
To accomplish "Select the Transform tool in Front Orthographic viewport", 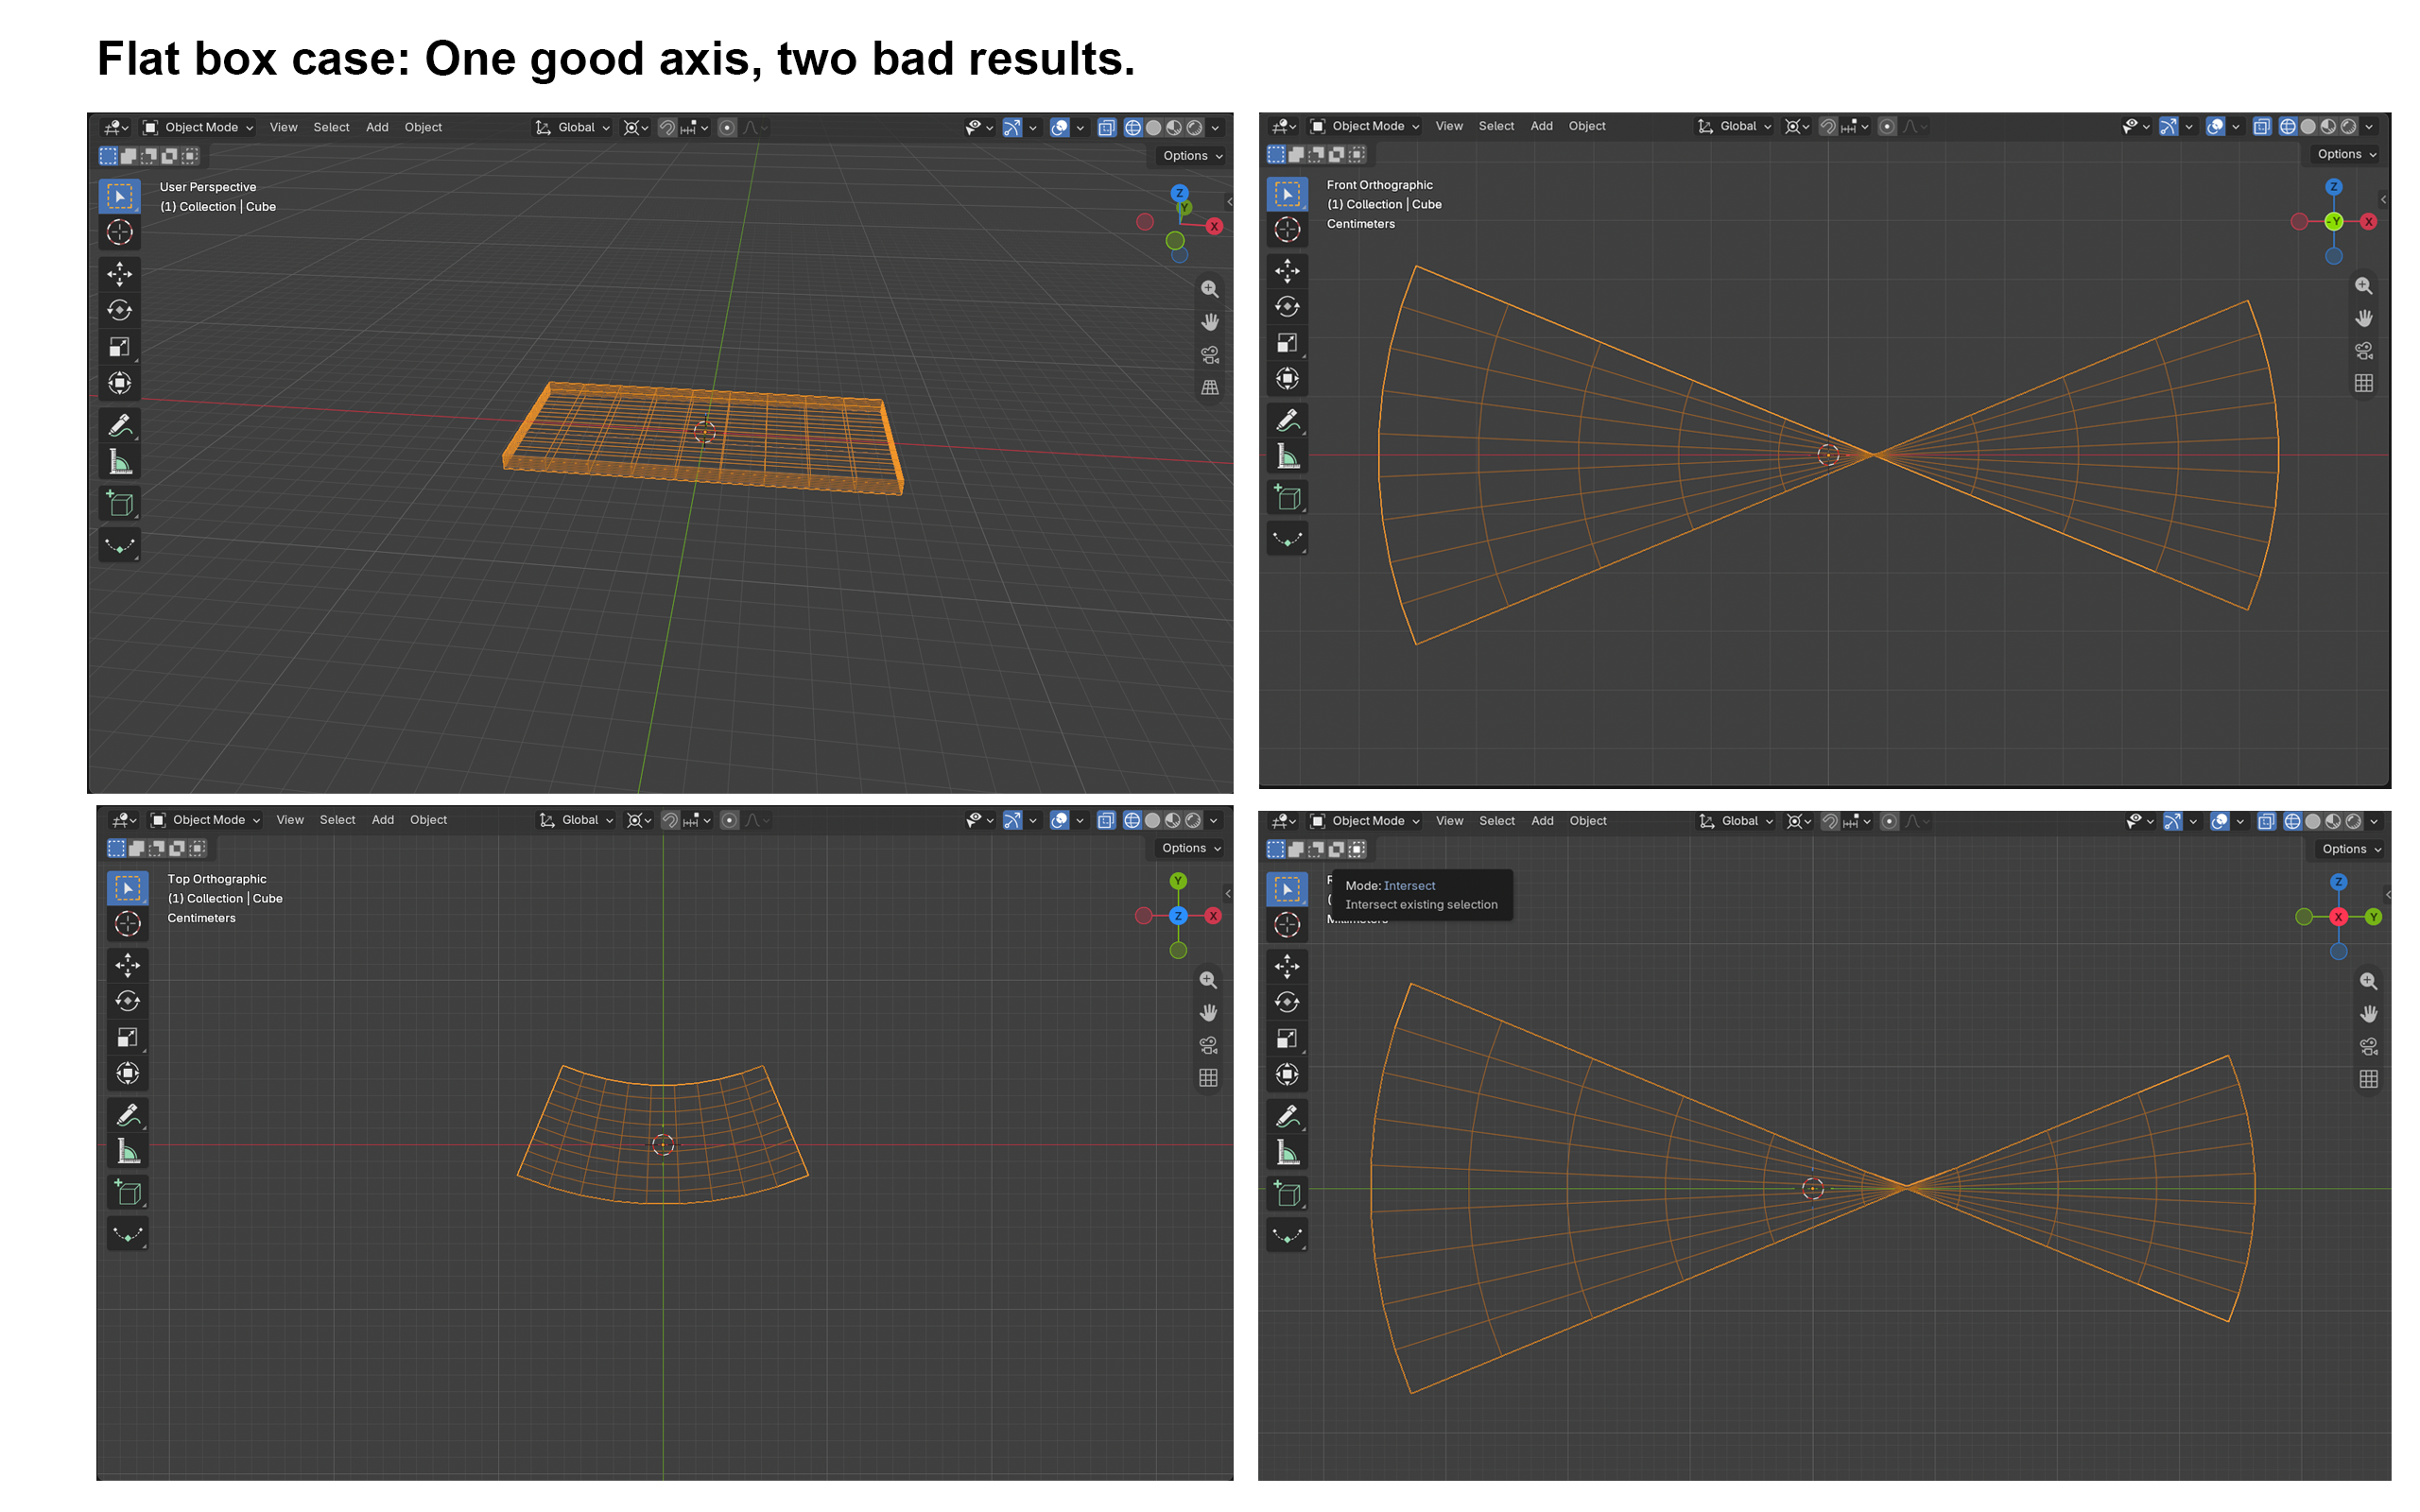I will 1288,379.
